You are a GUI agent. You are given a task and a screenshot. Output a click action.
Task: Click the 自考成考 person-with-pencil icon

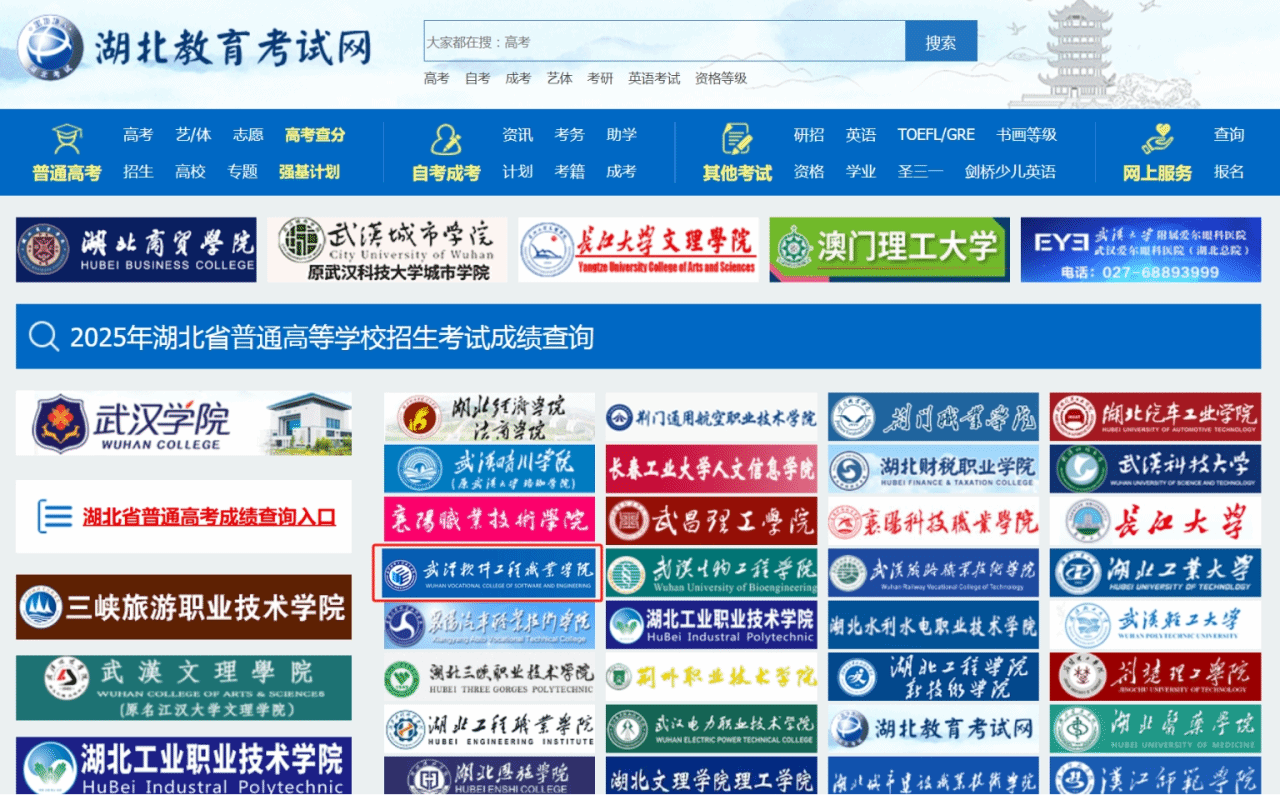coord(446,139)
